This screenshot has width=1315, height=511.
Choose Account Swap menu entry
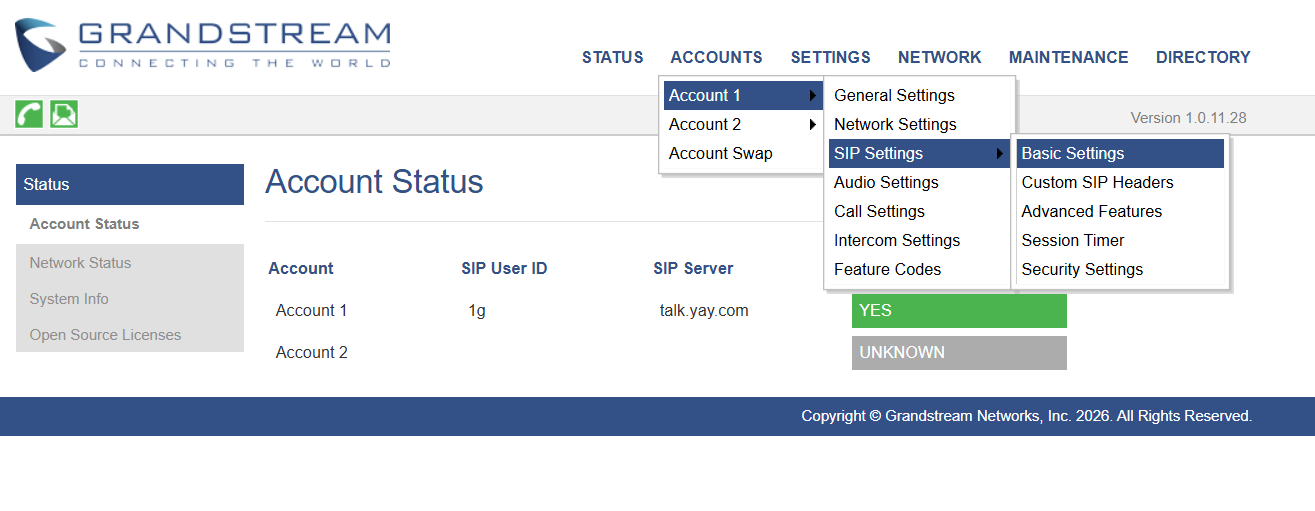coord(743,154)
